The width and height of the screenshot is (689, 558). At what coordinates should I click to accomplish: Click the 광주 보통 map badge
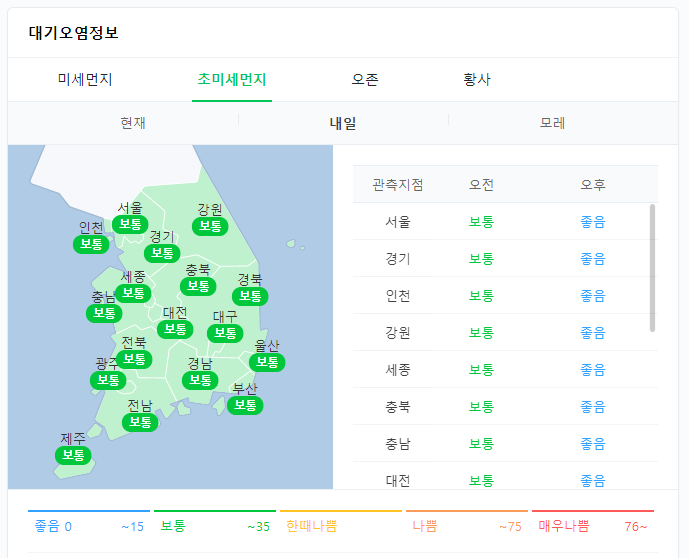108,380
